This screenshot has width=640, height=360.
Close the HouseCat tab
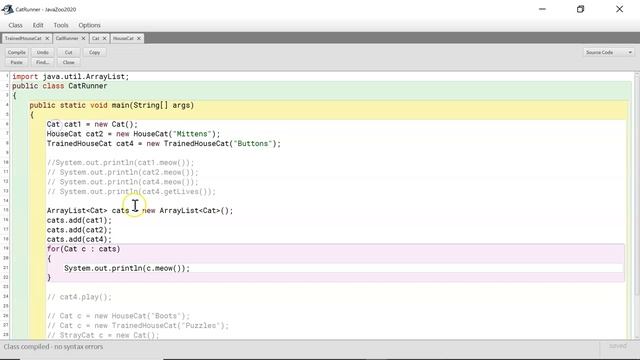point(139,38)
